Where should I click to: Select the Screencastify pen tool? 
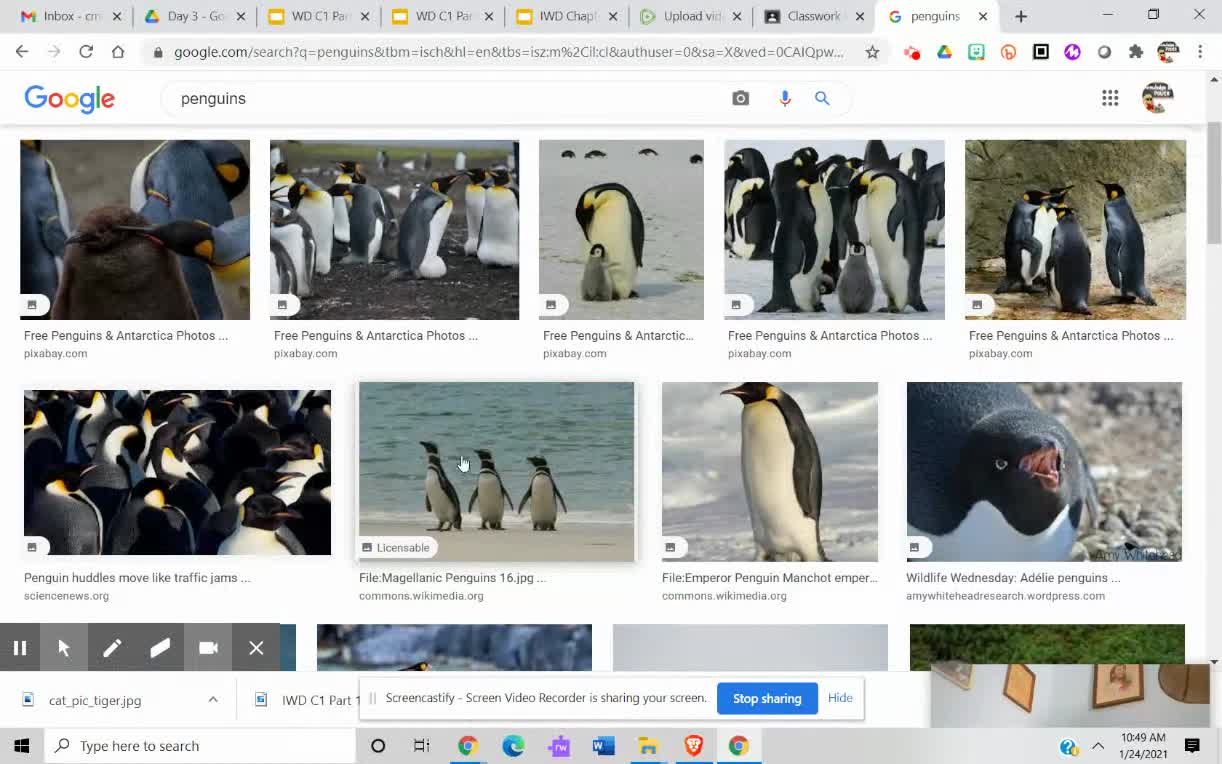[x=112, y=648]
